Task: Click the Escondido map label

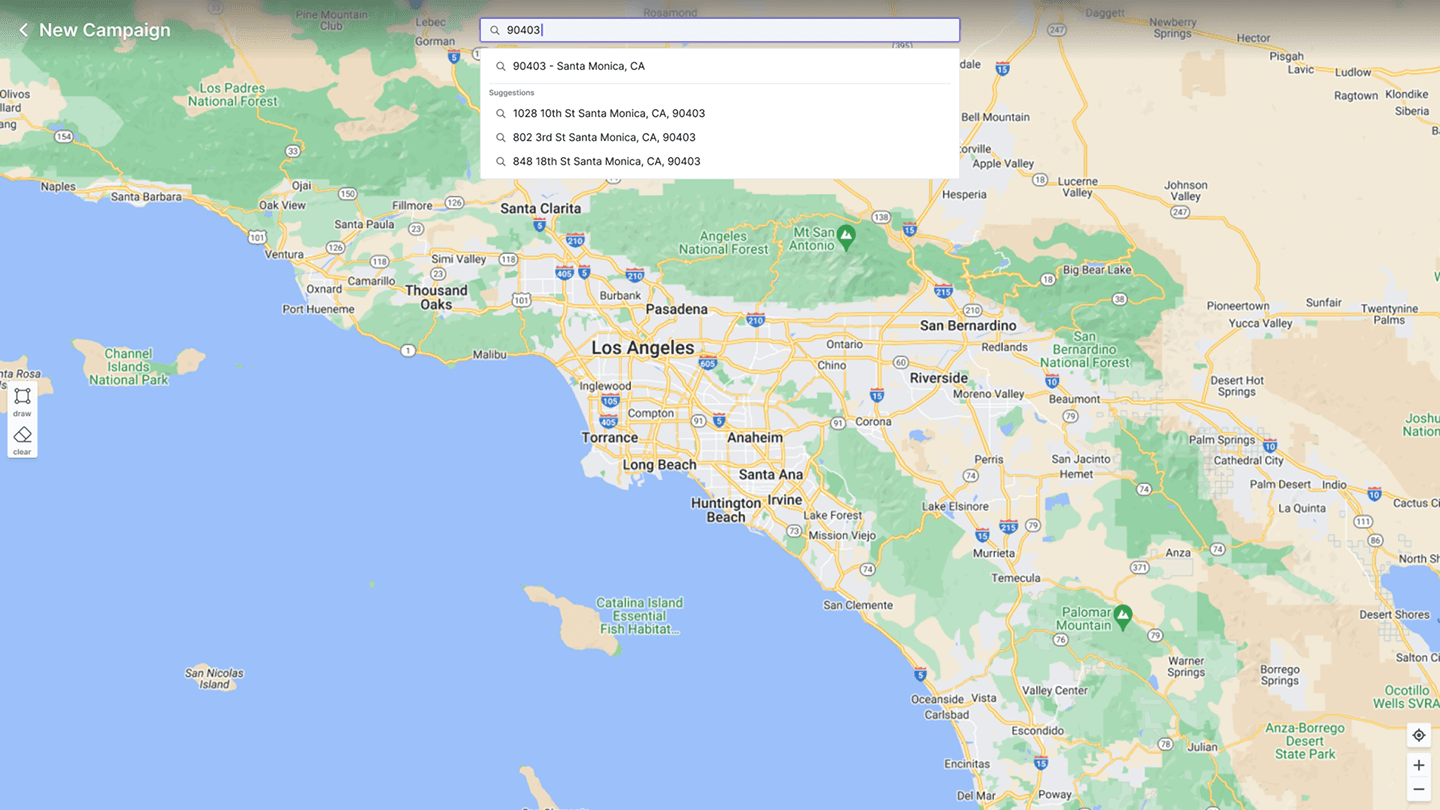Action: [x=1037, y=731]
